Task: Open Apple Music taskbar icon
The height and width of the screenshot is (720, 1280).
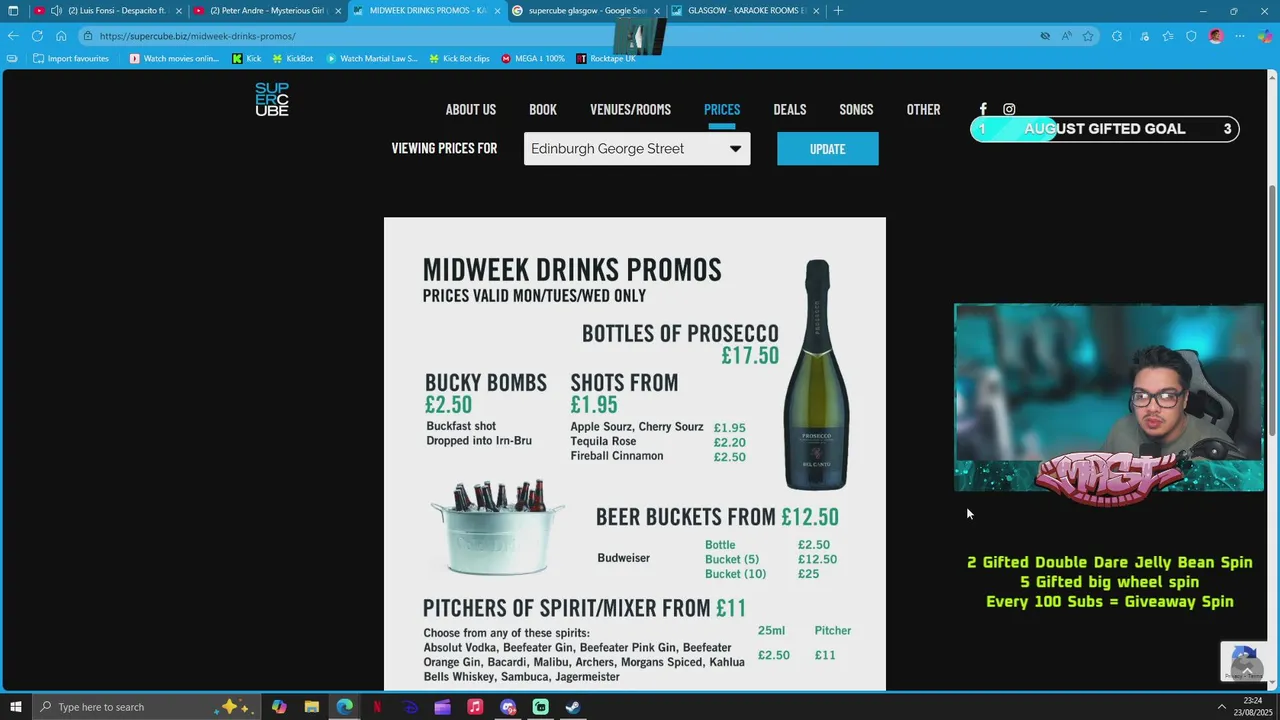Action: coord(475,707)
